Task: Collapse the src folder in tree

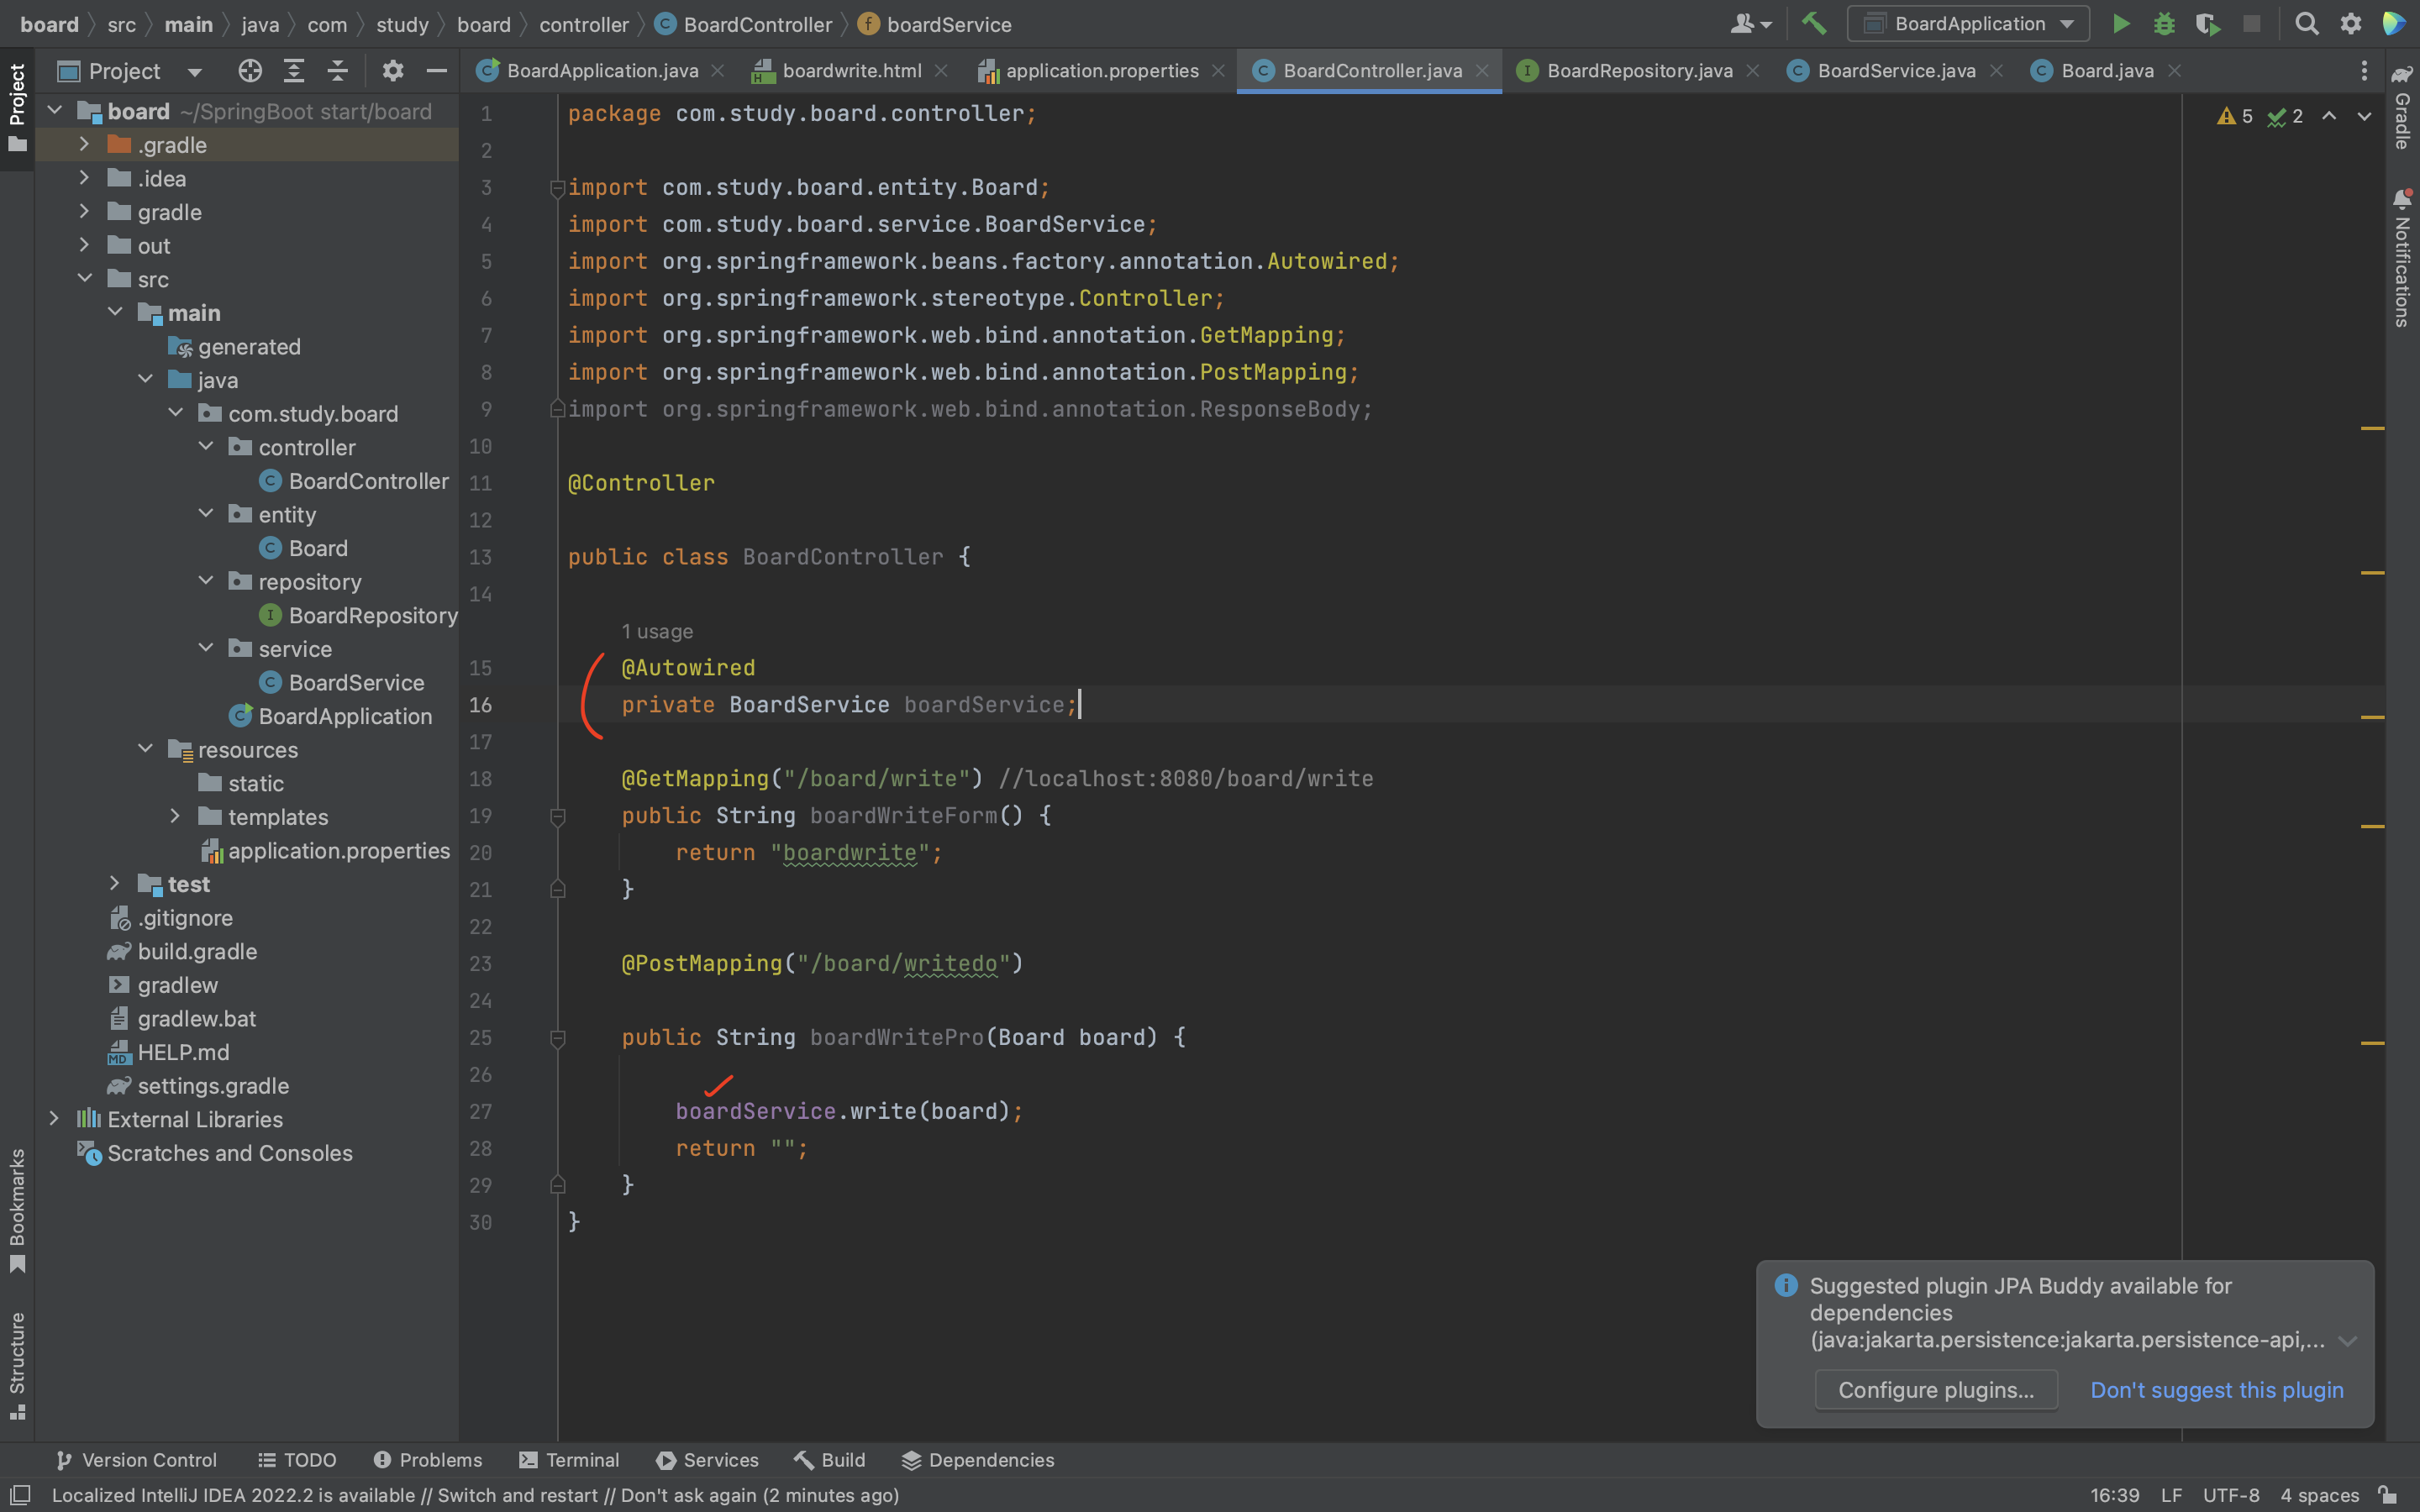Action: click(85, 279)
